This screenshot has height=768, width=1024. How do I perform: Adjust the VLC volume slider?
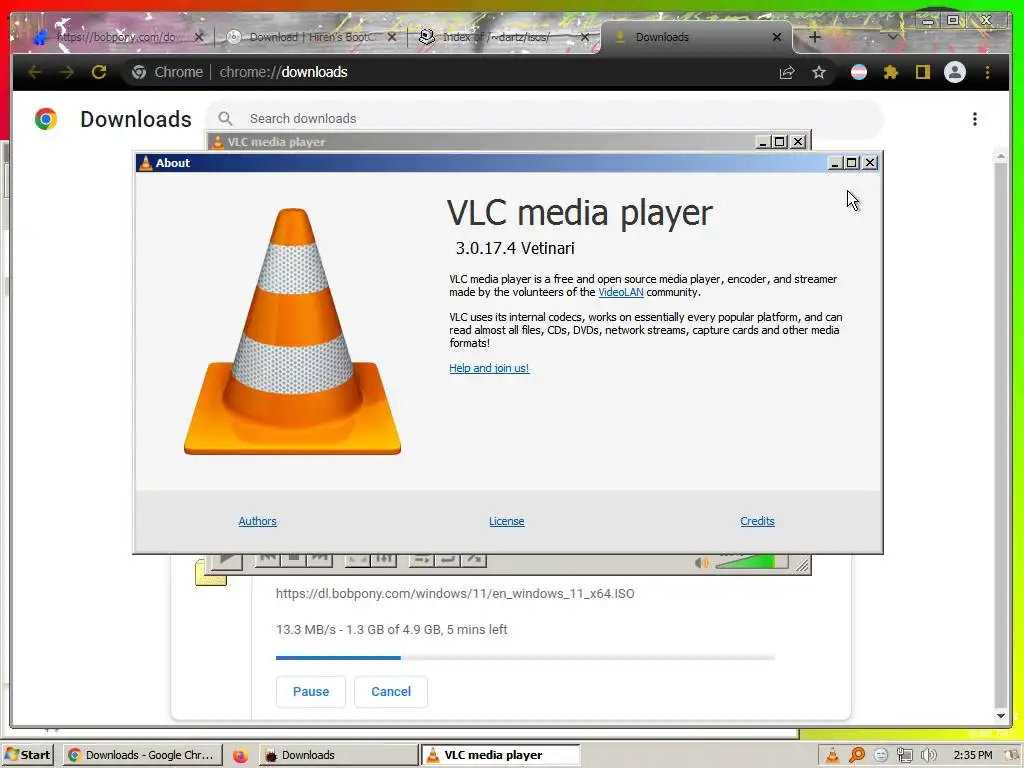pos(751,562)
